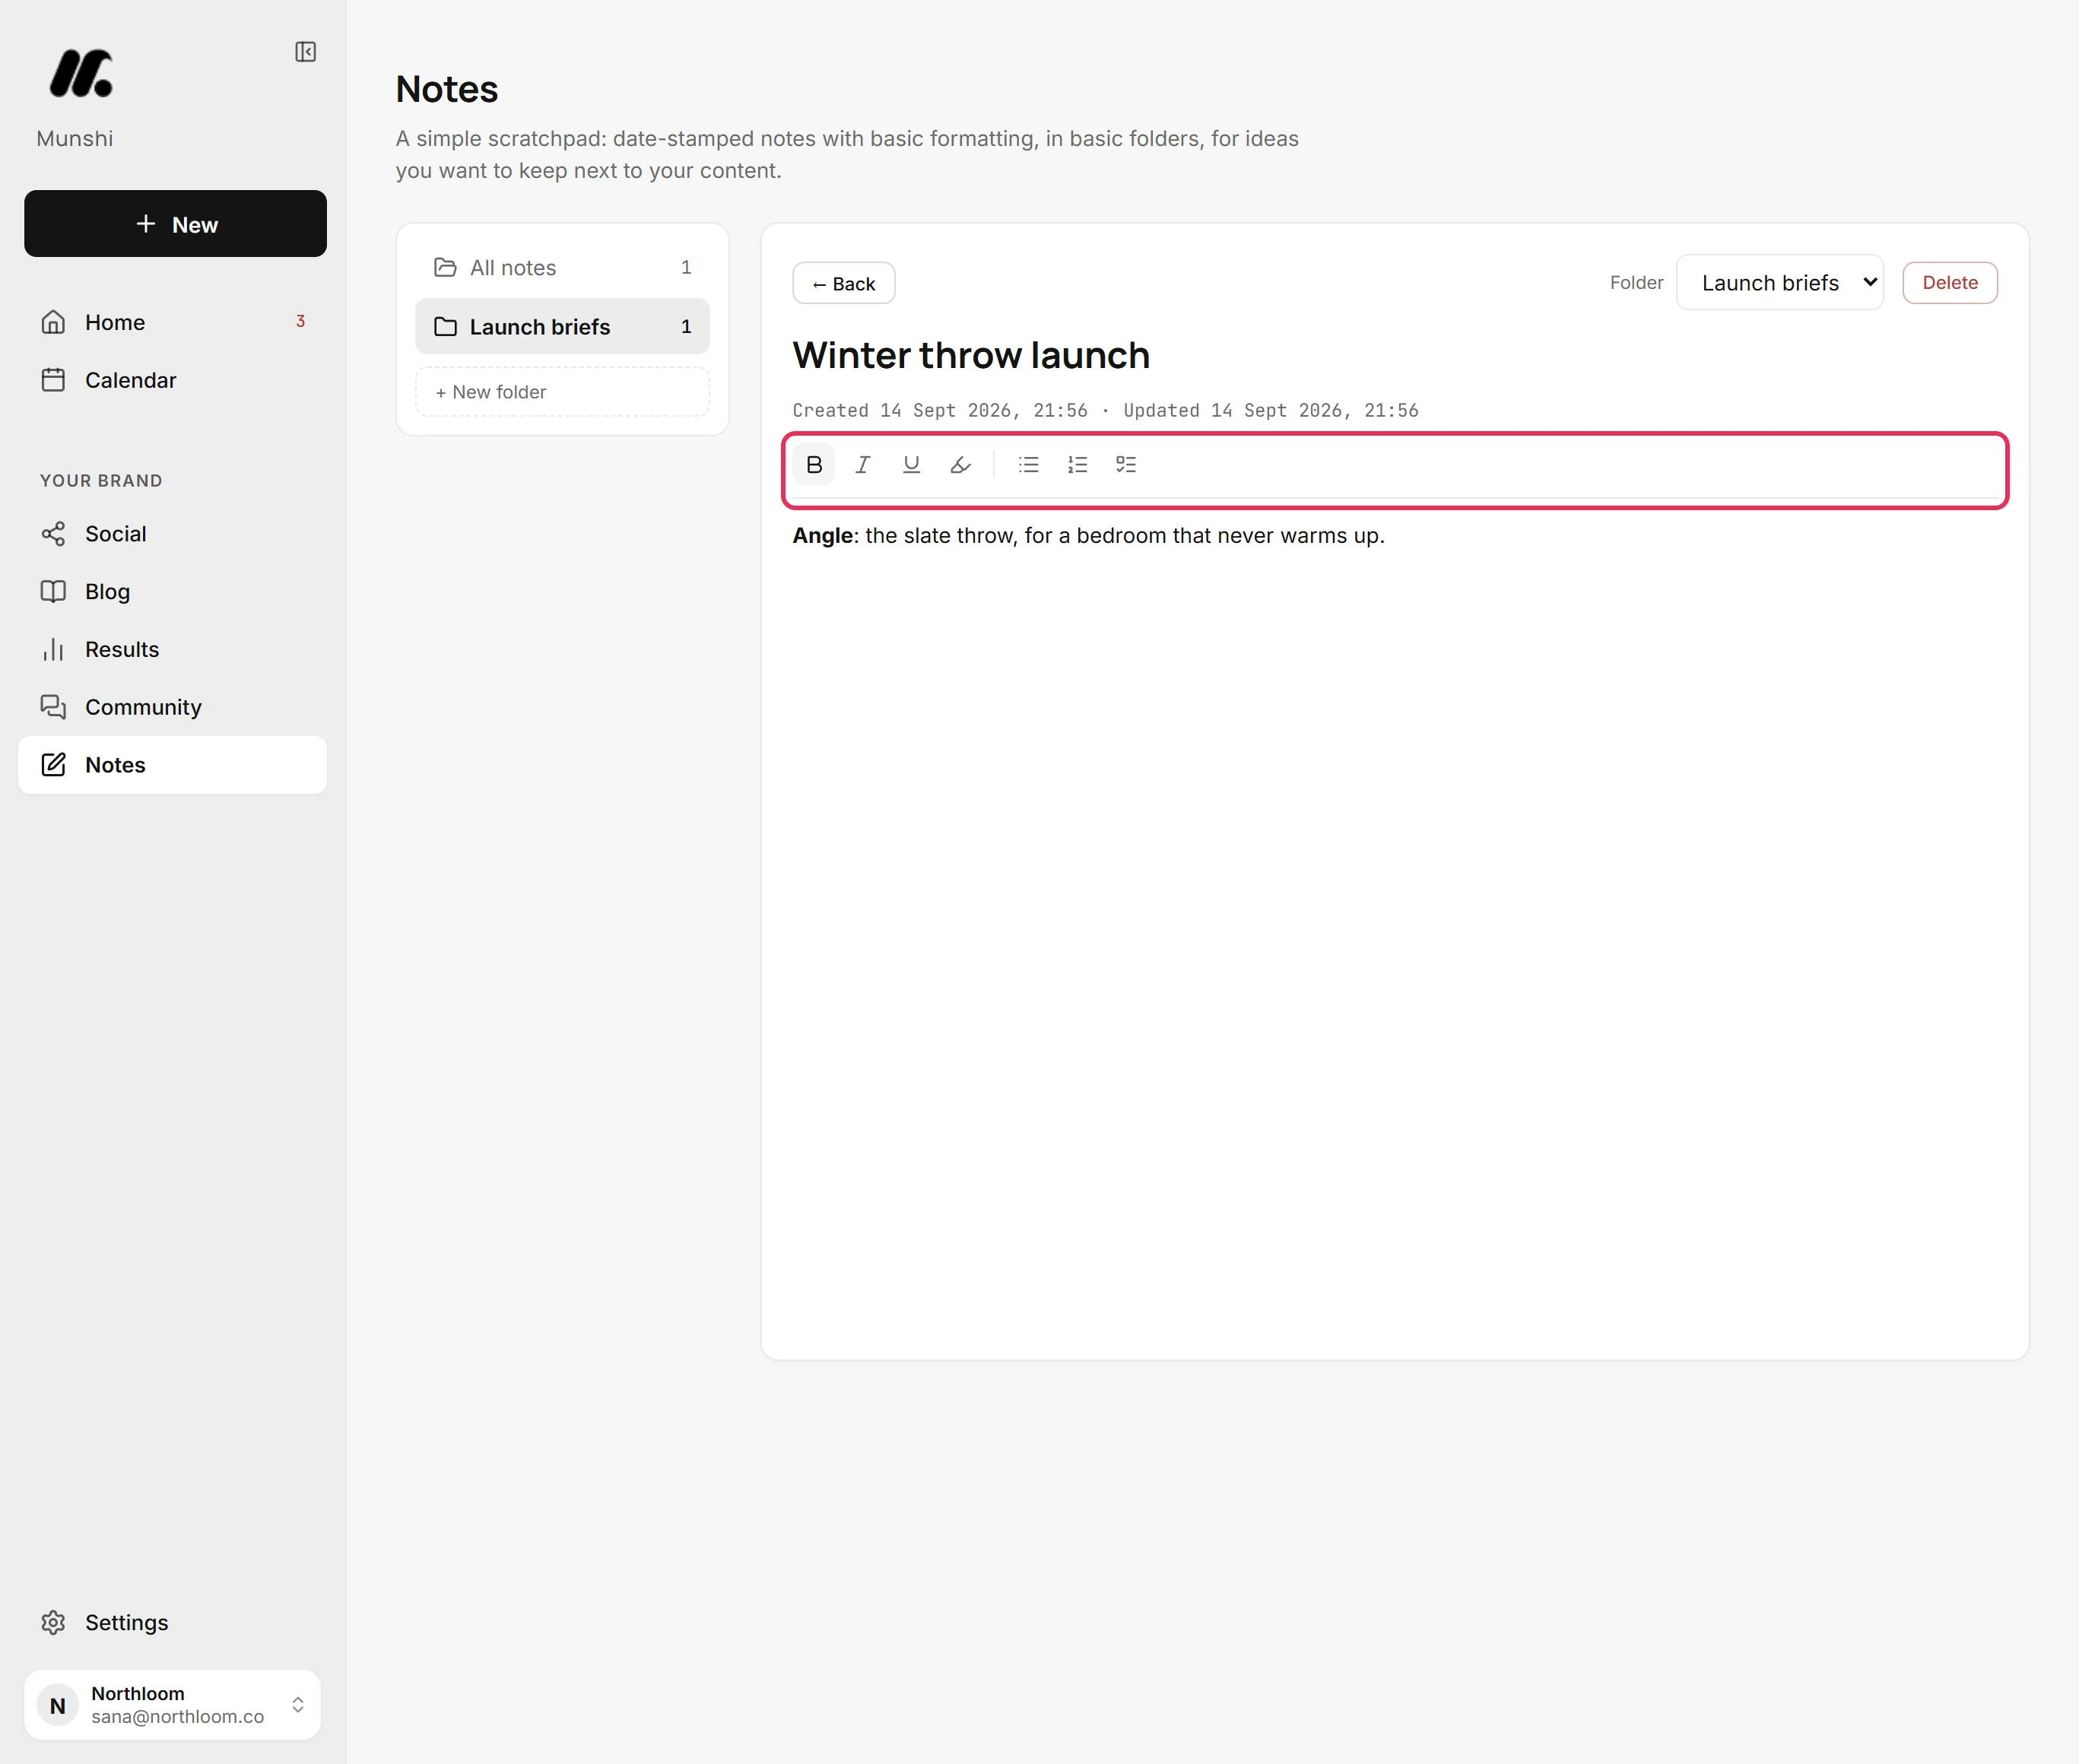Screen dimensions: 2079x1764
Task: Open the Results section
Action: [x=172, y=649]
